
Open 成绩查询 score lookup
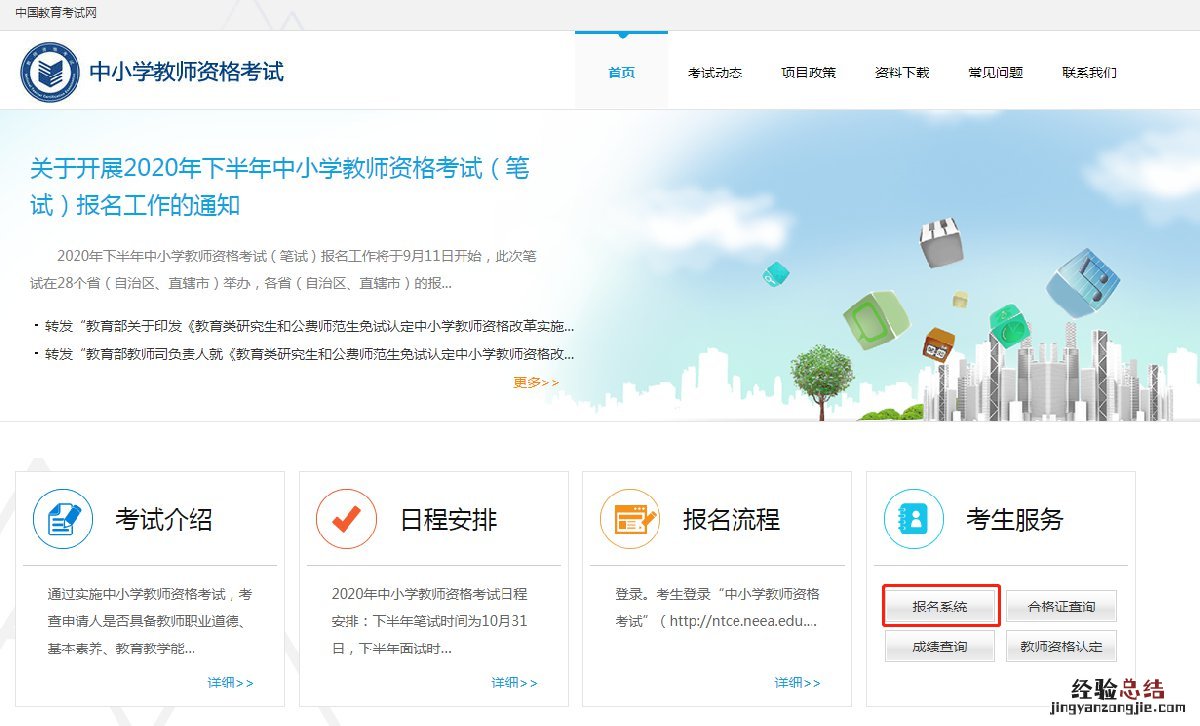940,647
